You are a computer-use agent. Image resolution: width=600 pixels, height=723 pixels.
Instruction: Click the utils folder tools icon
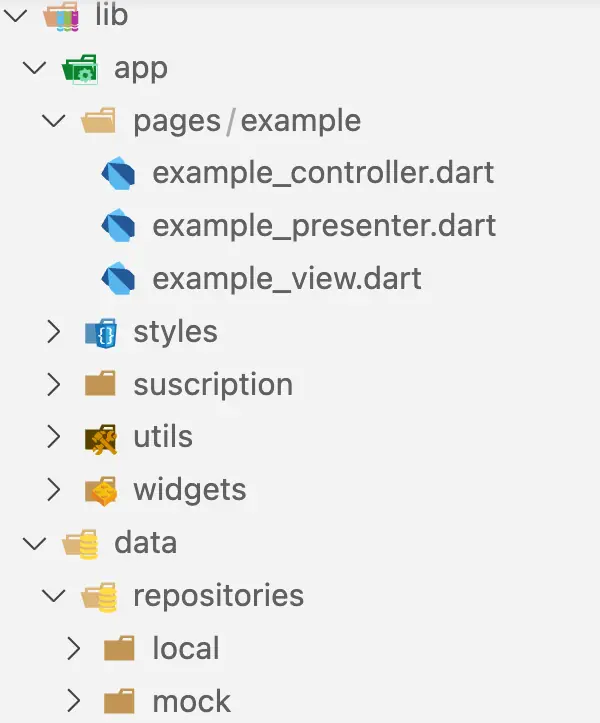coord(100,437)
